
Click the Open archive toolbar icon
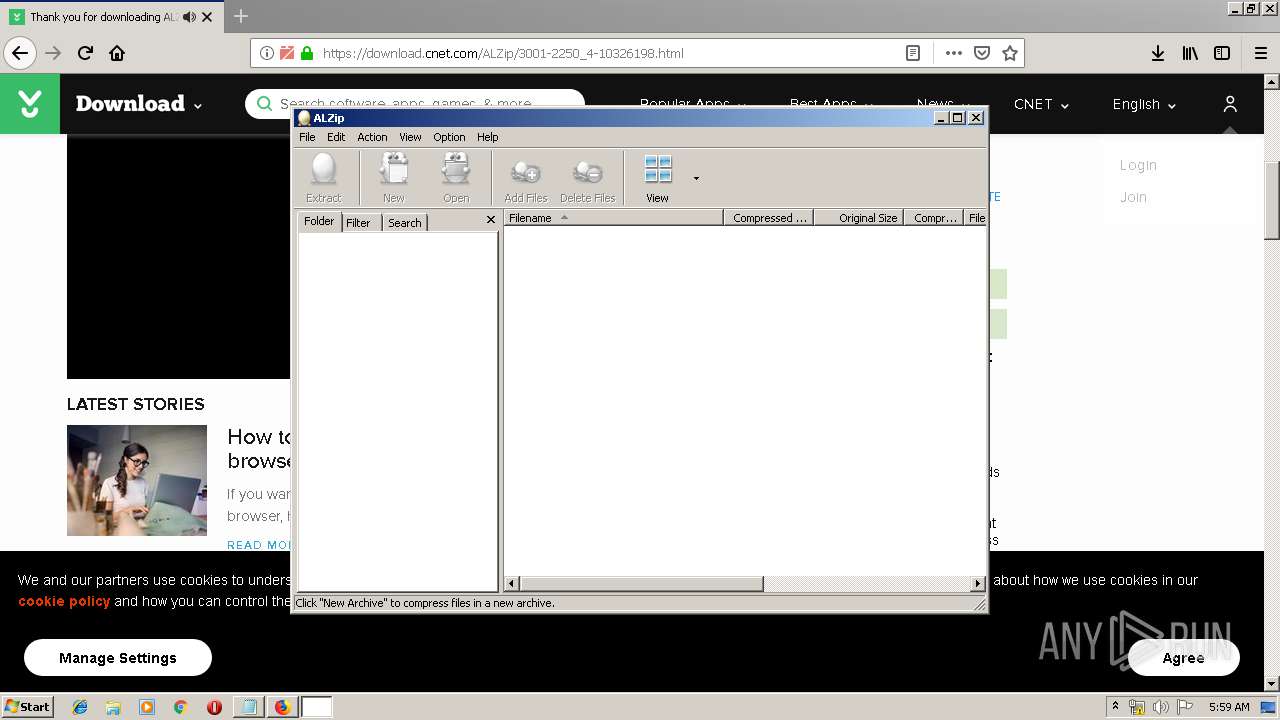(x=456, y=178)
